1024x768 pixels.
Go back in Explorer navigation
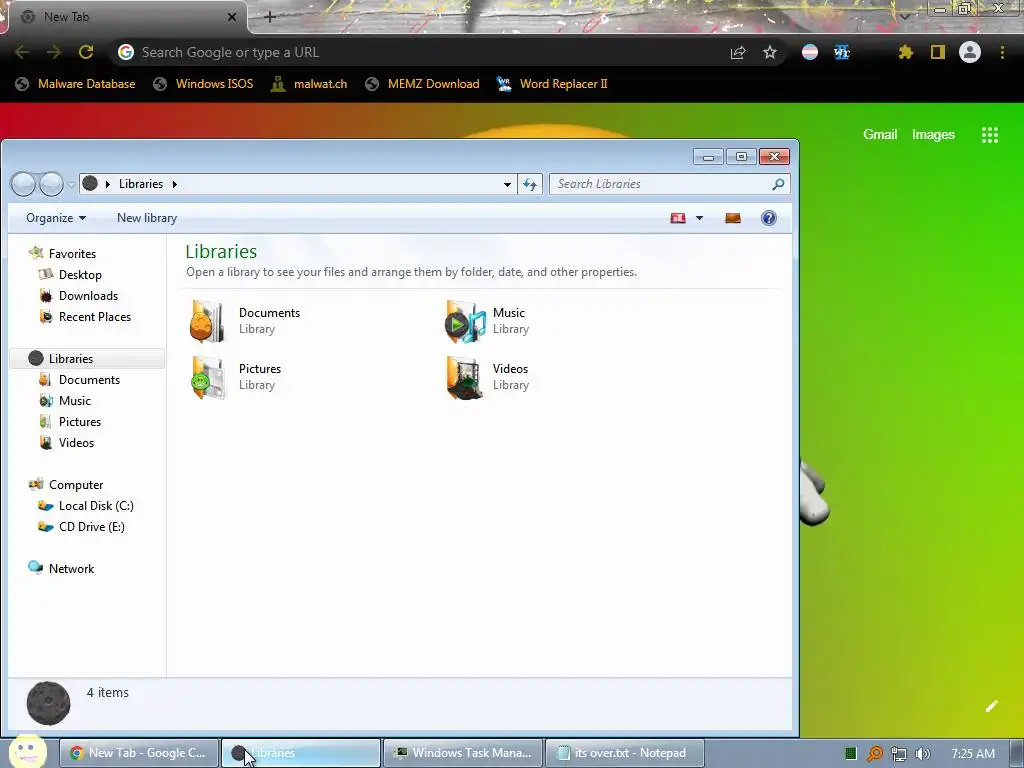(23, 184)
